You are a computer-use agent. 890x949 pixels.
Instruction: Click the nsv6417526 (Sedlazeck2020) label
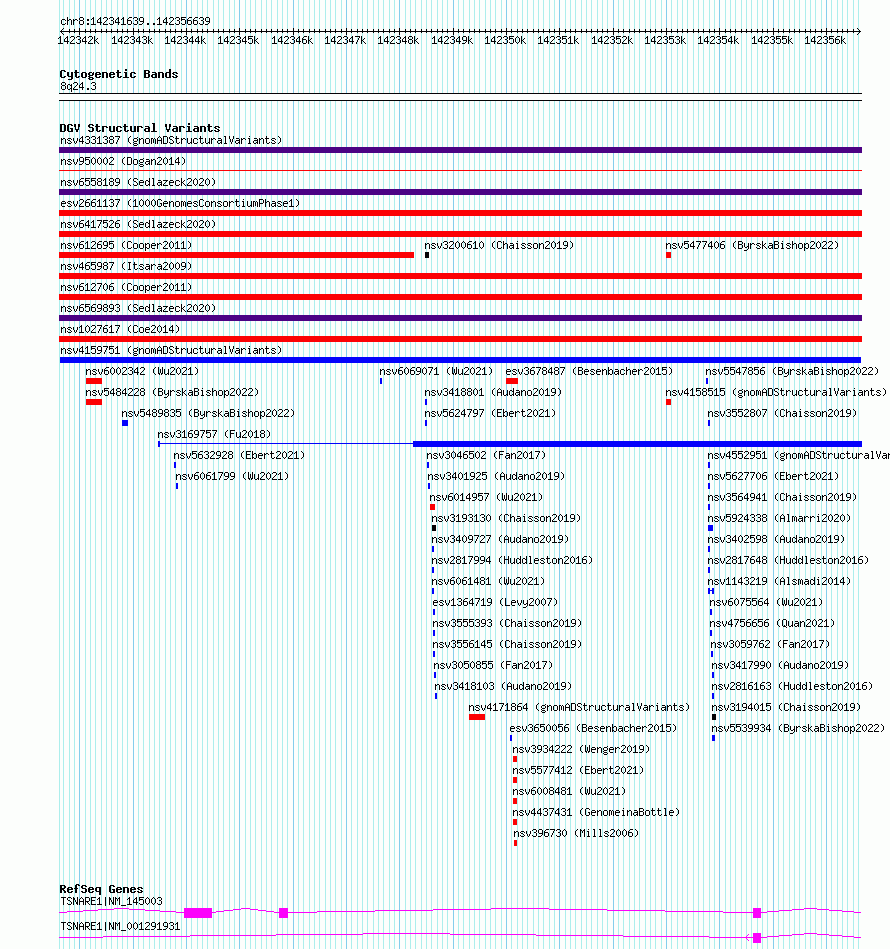point(138,225)
